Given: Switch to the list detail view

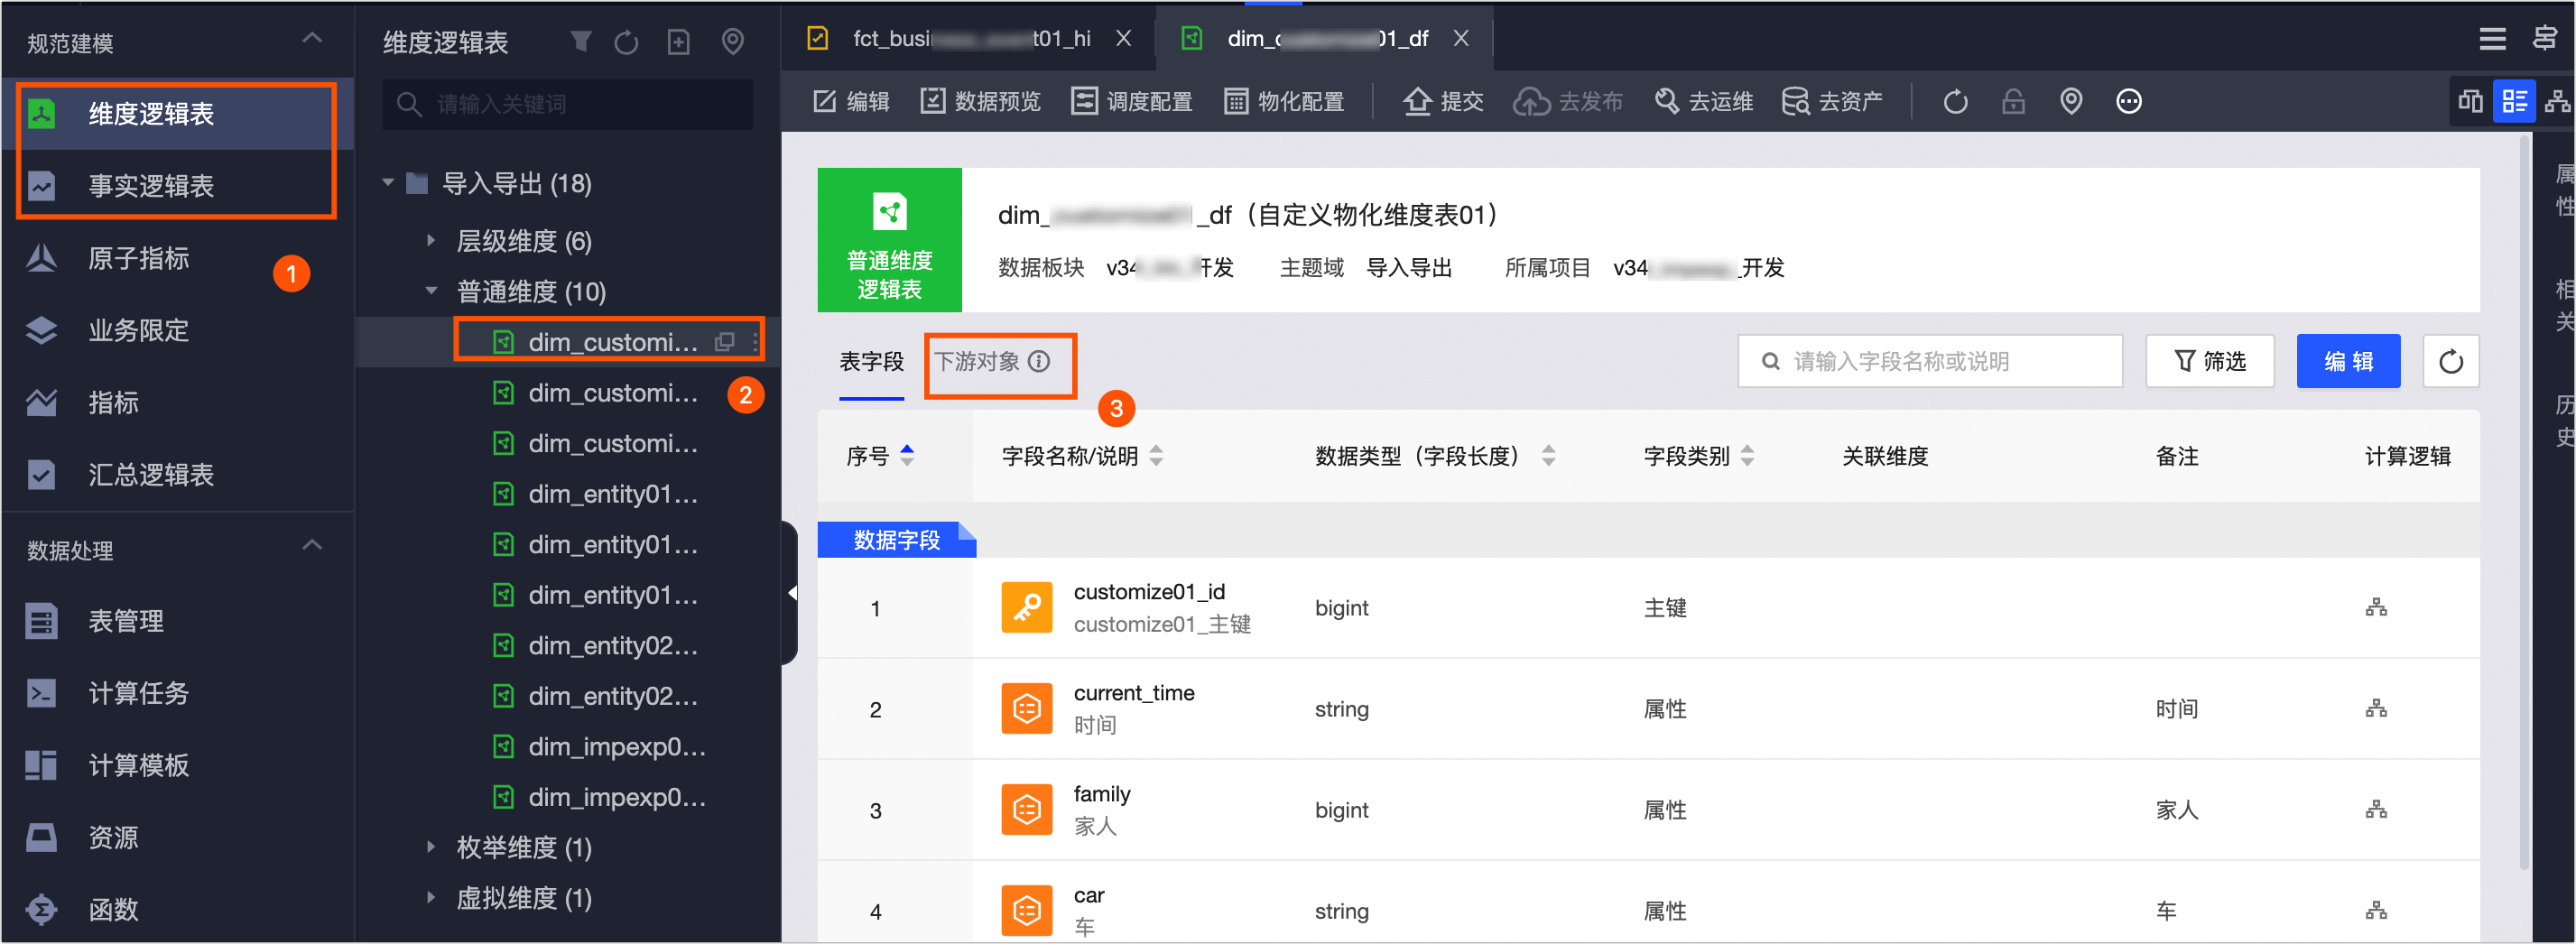Looking at the screenshot, I should point(2514,101).
